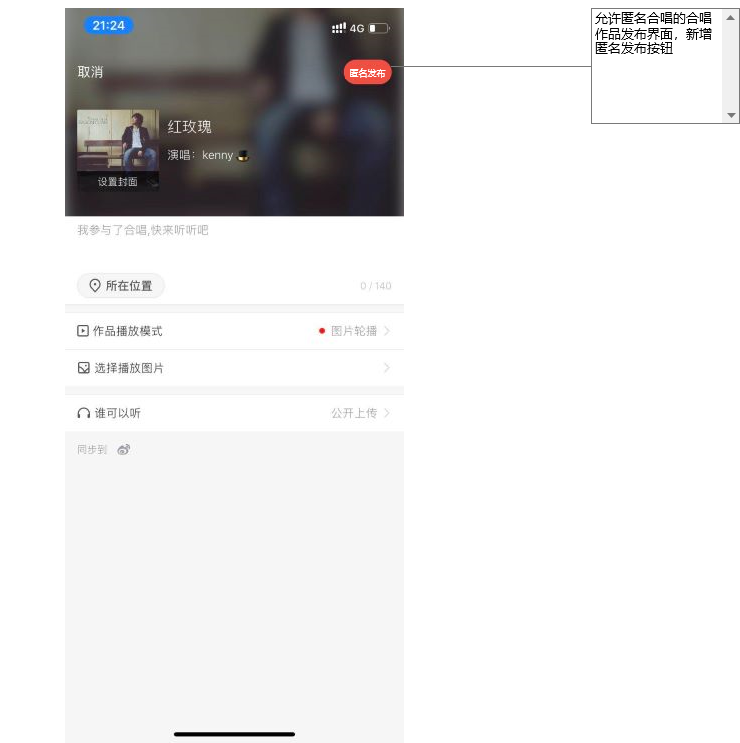Image resolution: width=740 pixels, height=743 pixels.
Task: Tap the battery status icon
Action: coord(379,28)
